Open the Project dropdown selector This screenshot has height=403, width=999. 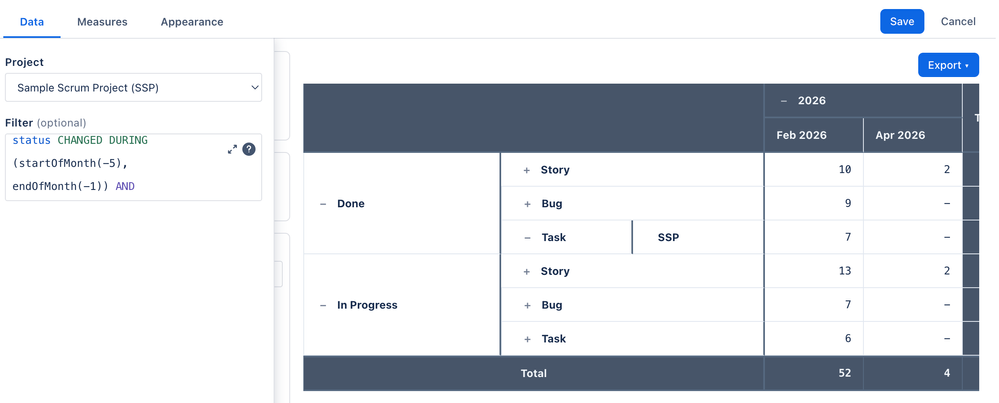(133, 87)
